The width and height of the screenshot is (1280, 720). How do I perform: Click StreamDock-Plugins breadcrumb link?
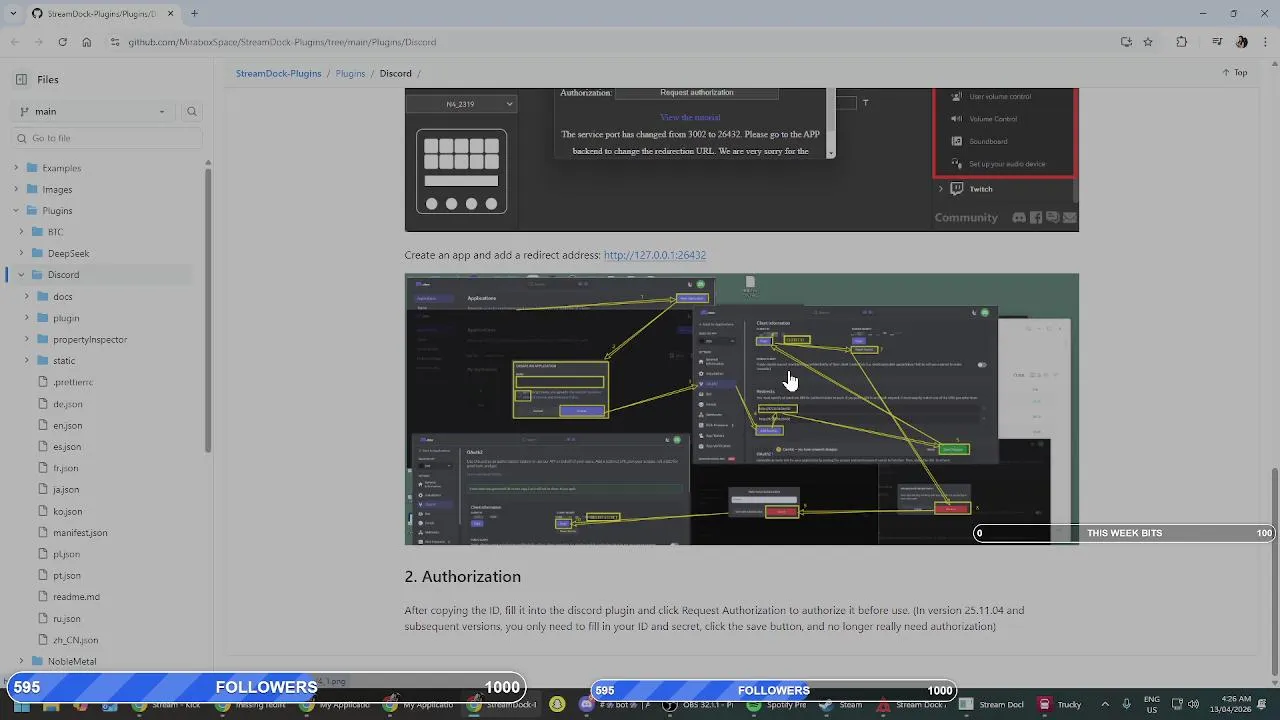278,73
